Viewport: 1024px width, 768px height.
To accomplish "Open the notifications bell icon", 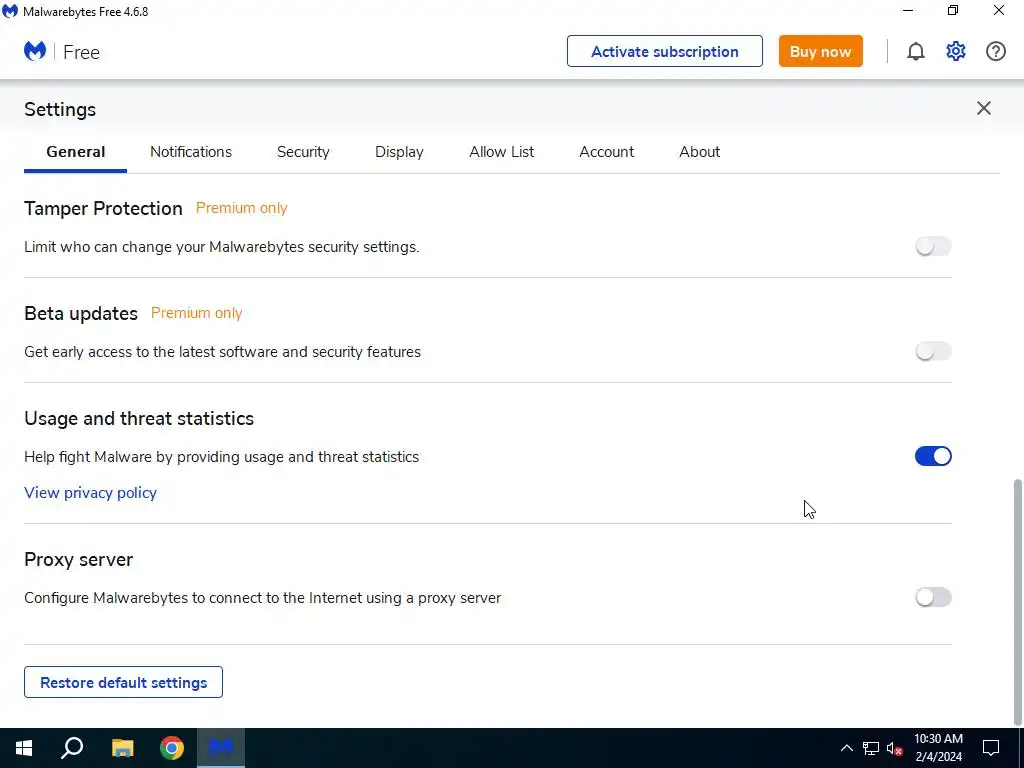I will tap(916, 51).
